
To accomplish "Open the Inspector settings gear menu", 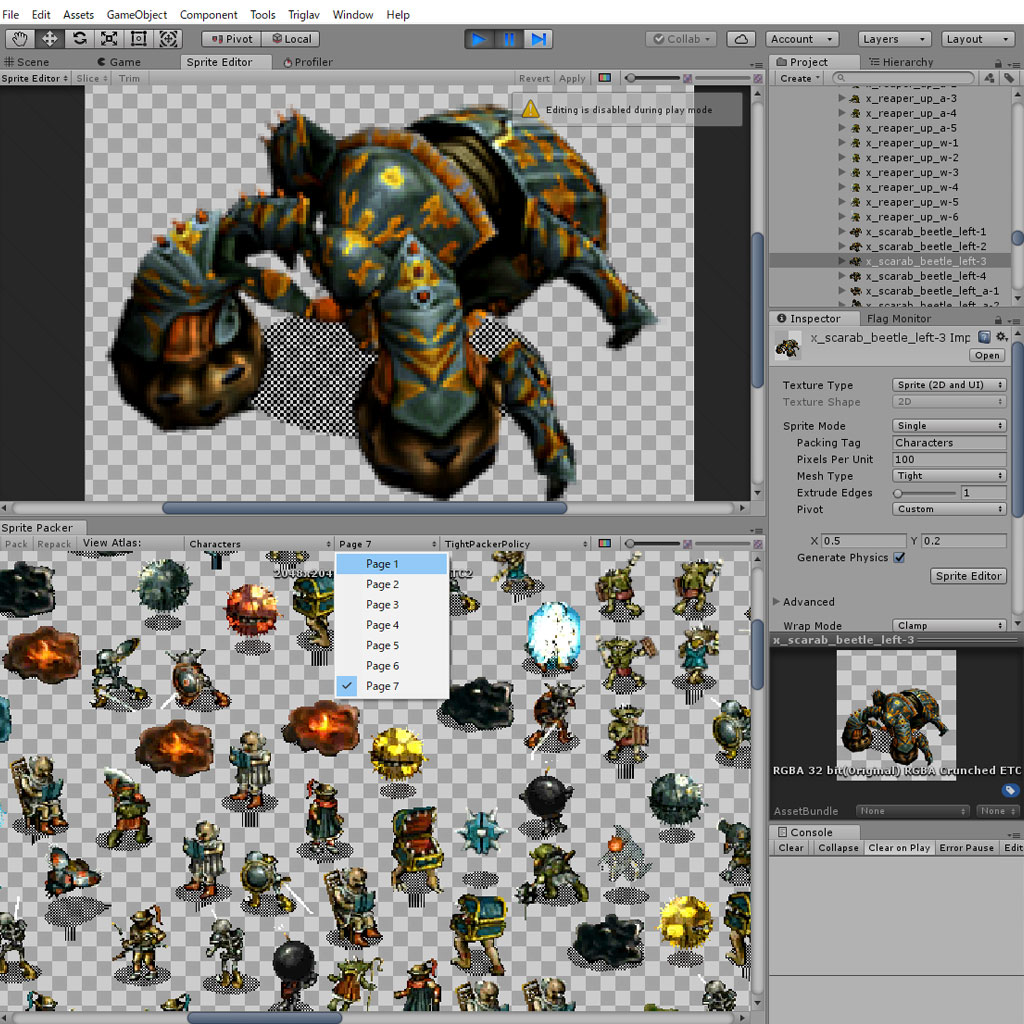I will click(1001, 337).
